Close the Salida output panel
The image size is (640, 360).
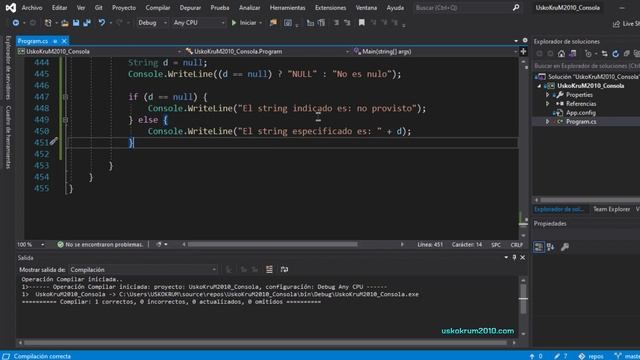pyautogui.click(x=522, y=258)
